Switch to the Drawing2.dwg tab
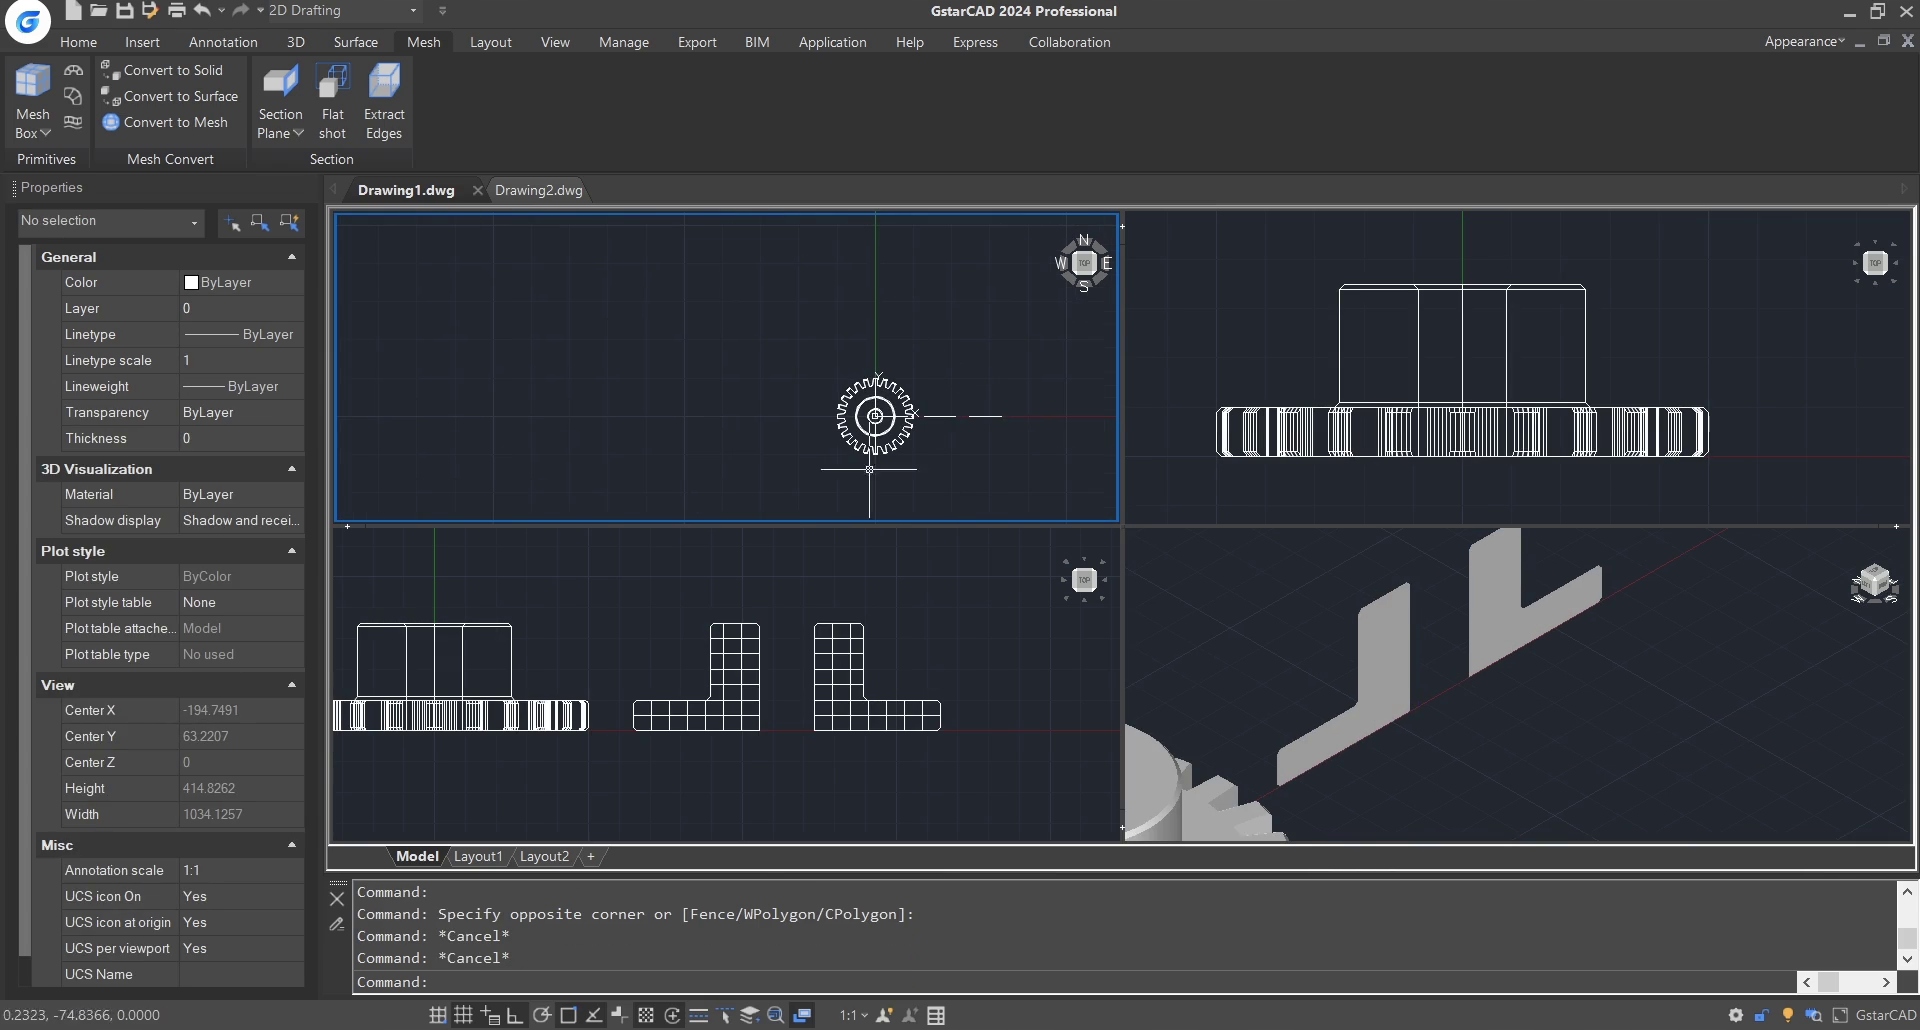 tap(538, 190)
